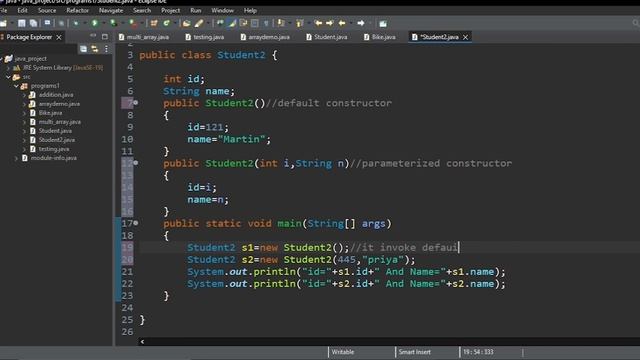The width and height of the screenshot is (640, 360).
Task: Run the program with the green play icon
Action: click(x=95, y=23)
